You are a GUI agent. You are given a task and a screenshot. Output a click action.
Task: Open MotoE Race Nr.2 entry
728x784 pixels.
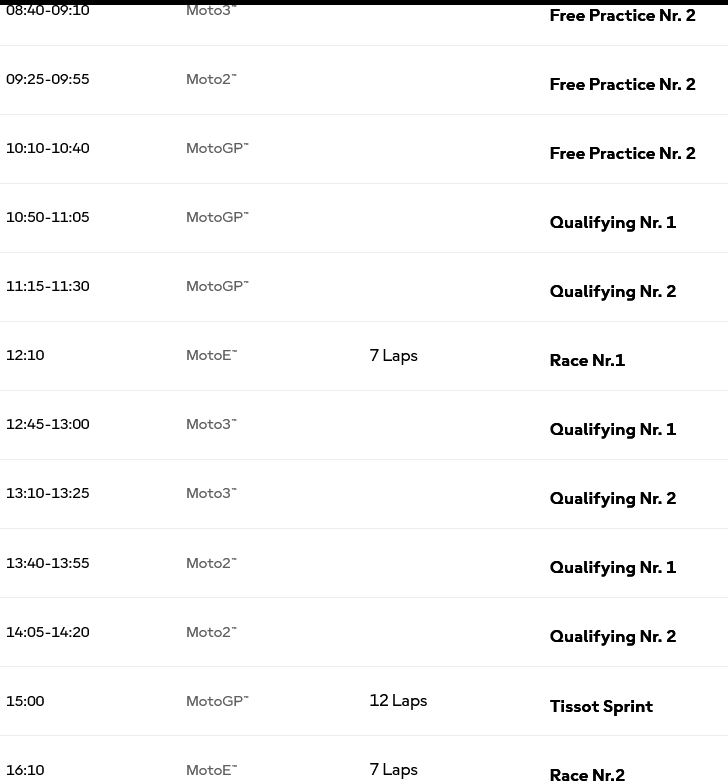(x=588, y=775)
